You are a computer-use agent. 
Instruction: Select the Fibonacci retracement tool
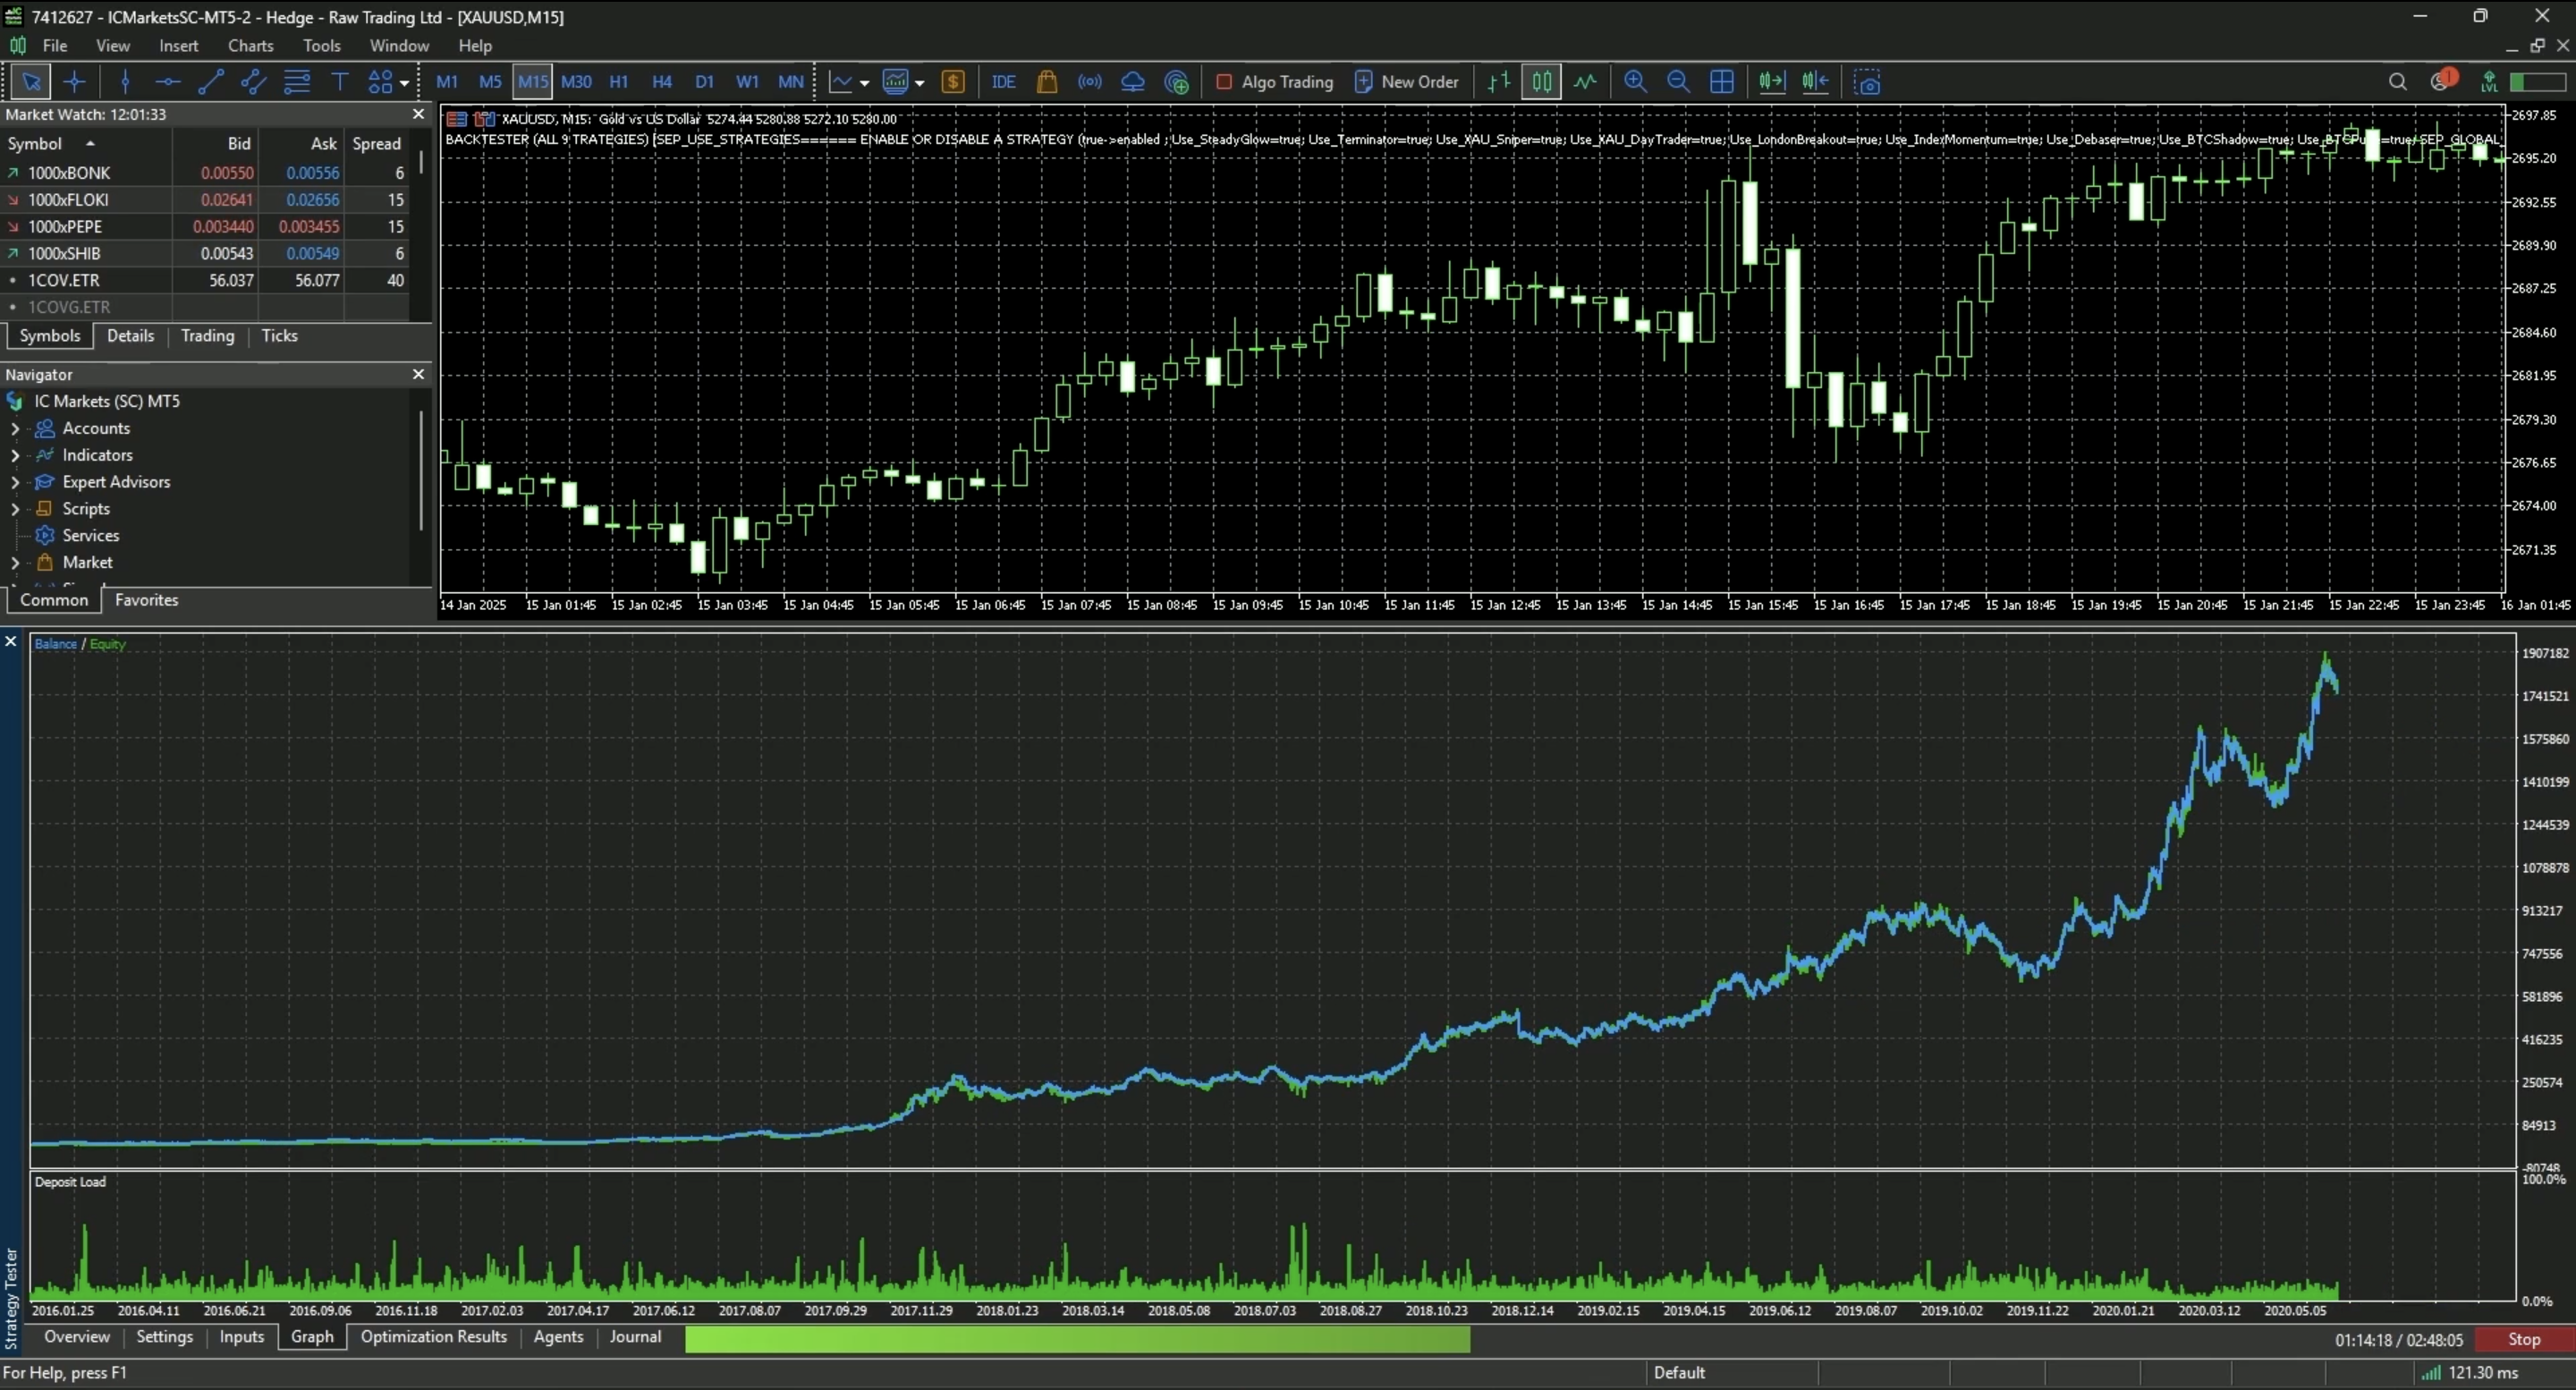(297, 82)
